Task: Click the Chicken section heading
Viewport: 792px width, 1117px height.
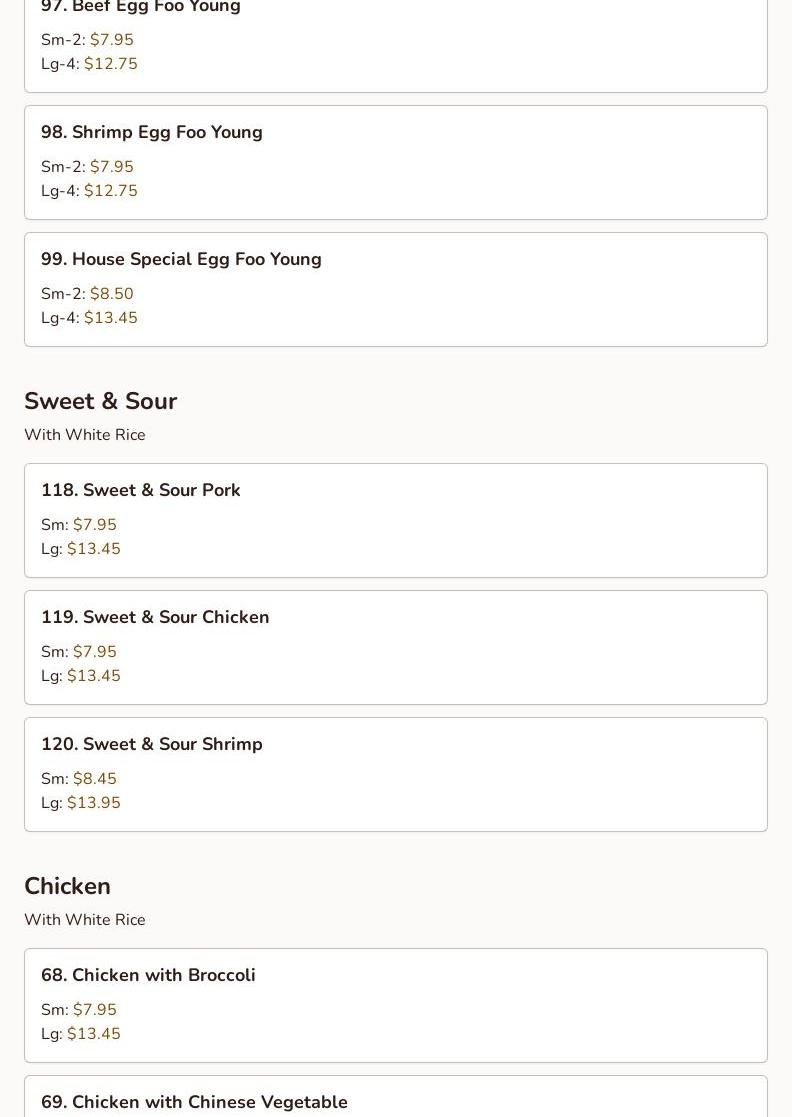Action: pos(67,886)
